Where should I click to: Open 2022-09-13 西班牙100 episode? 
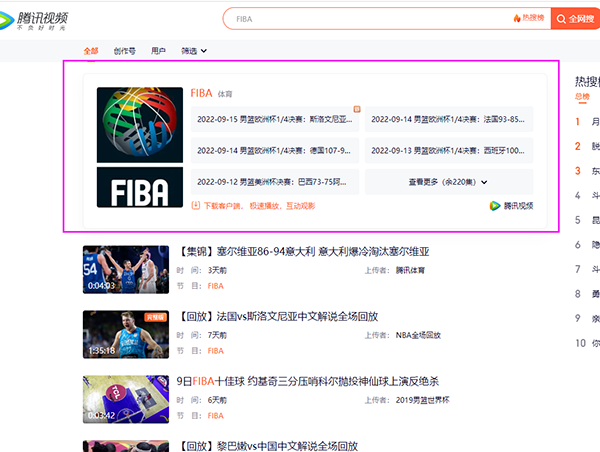448,150
